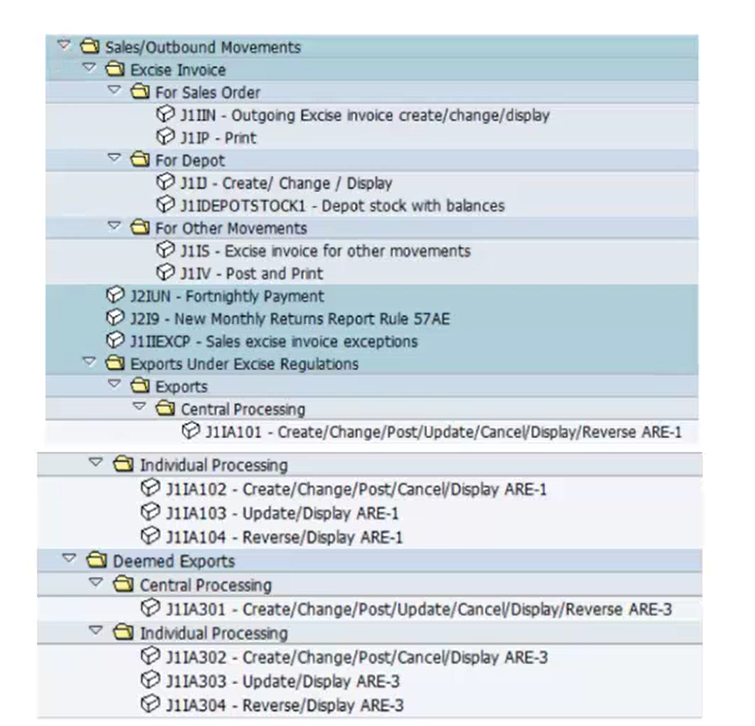Click the J1IA104 transaction cube icon
Screen dimensions: 755x726
click(150, 536)
